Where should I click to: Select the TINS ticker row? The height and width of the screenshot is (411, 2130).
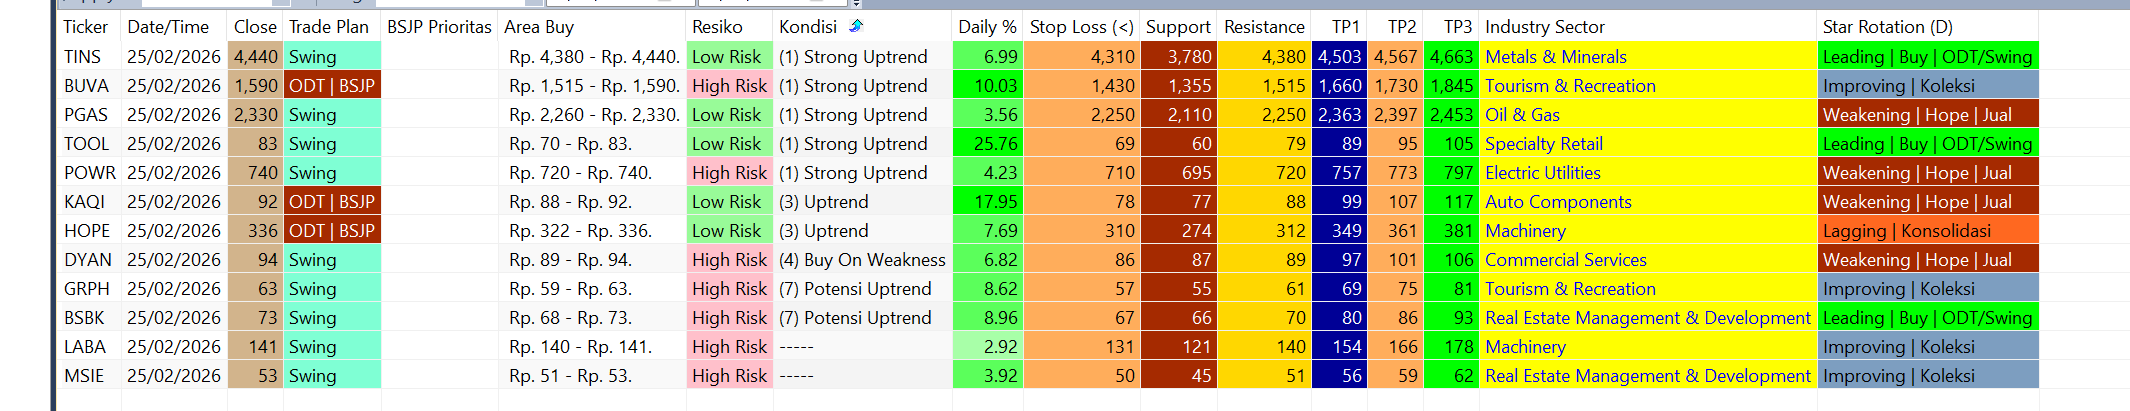[x=83, y=57]
